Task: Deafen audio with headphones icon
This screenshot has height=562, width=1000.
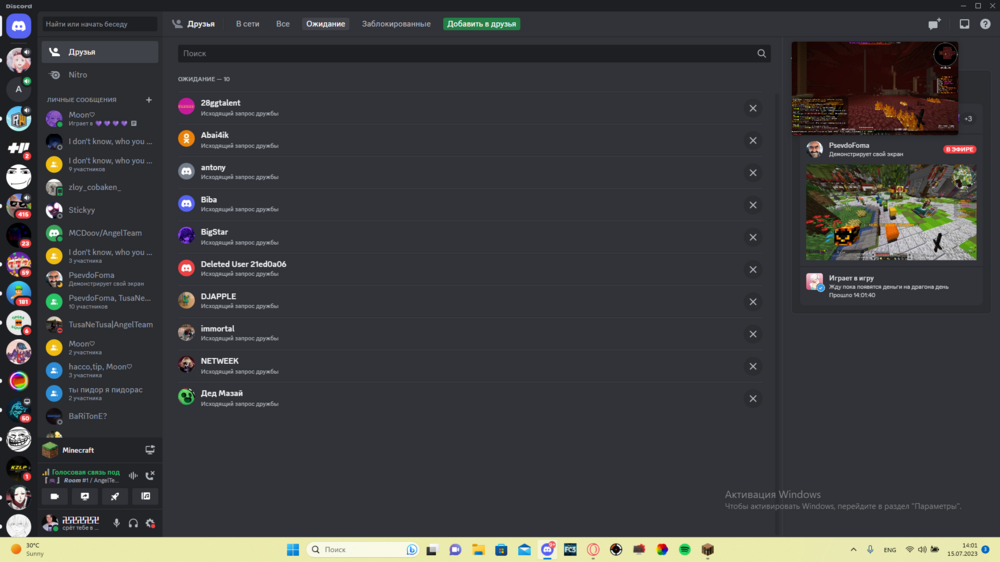Action: pos(133,523)
